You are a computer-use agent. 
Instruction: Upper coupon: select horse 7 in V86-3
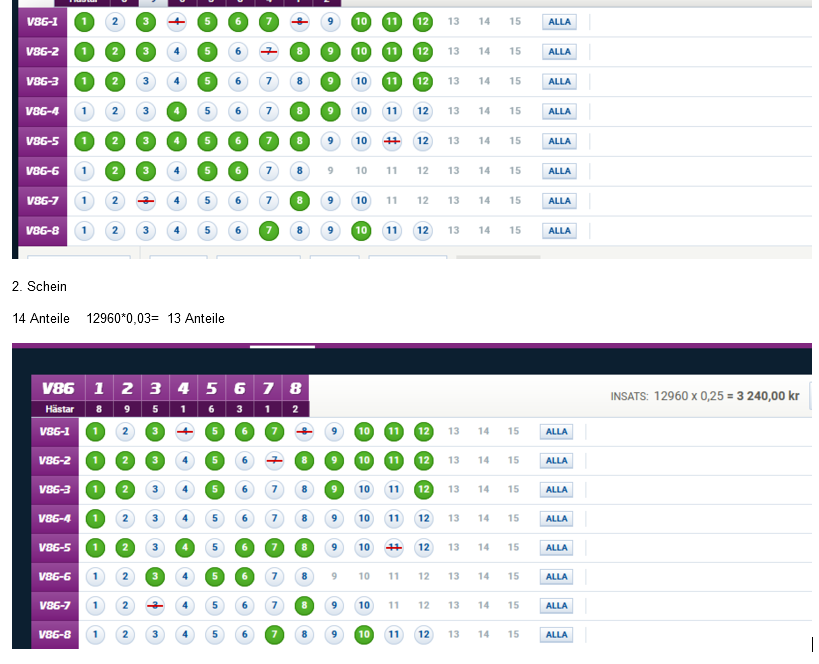coord(269,81)
